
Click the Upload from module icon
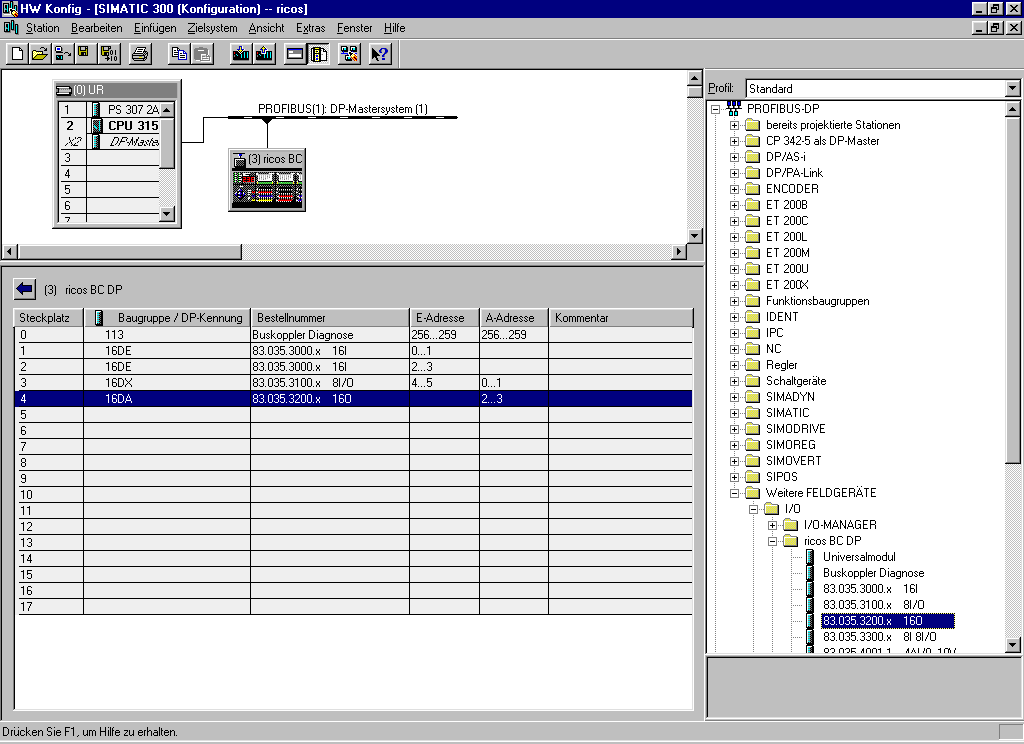(264, 54)
